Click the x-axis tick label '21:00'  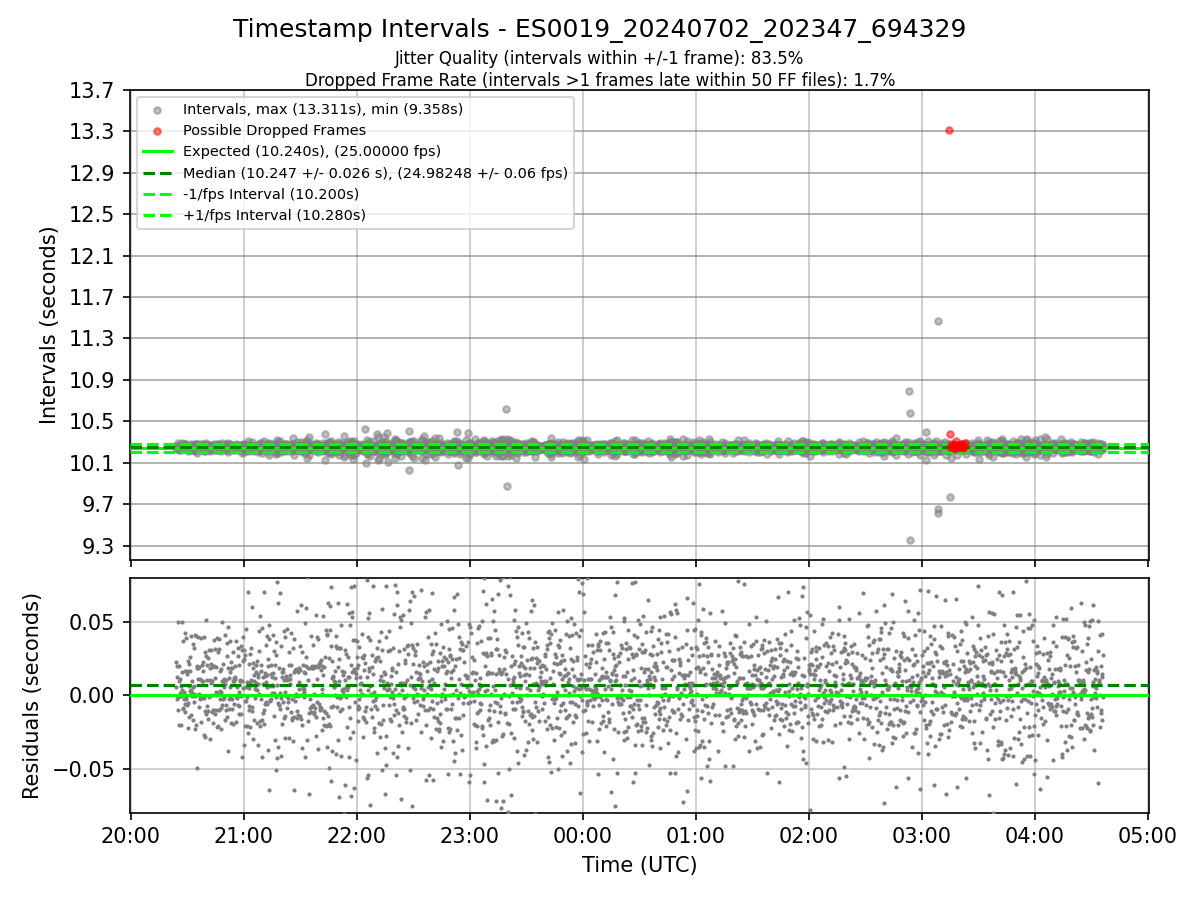(x=243, y=836)
